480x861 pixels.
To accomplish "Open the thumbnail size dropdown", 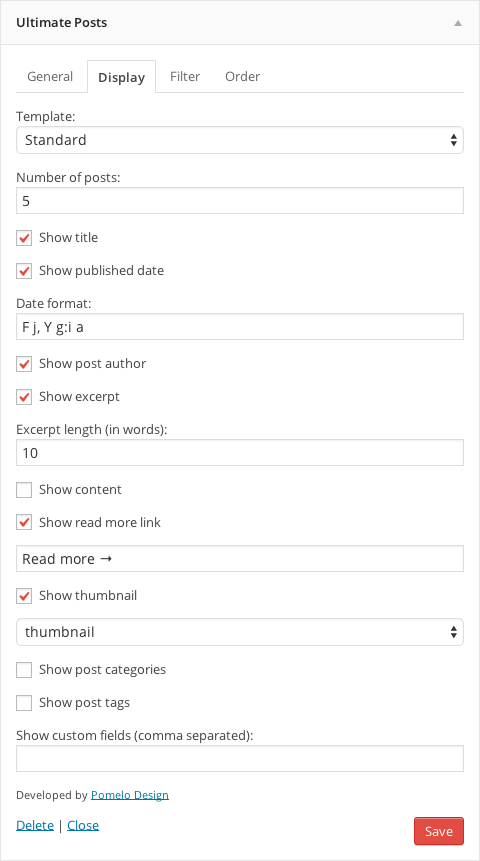I will coord(240,632).
